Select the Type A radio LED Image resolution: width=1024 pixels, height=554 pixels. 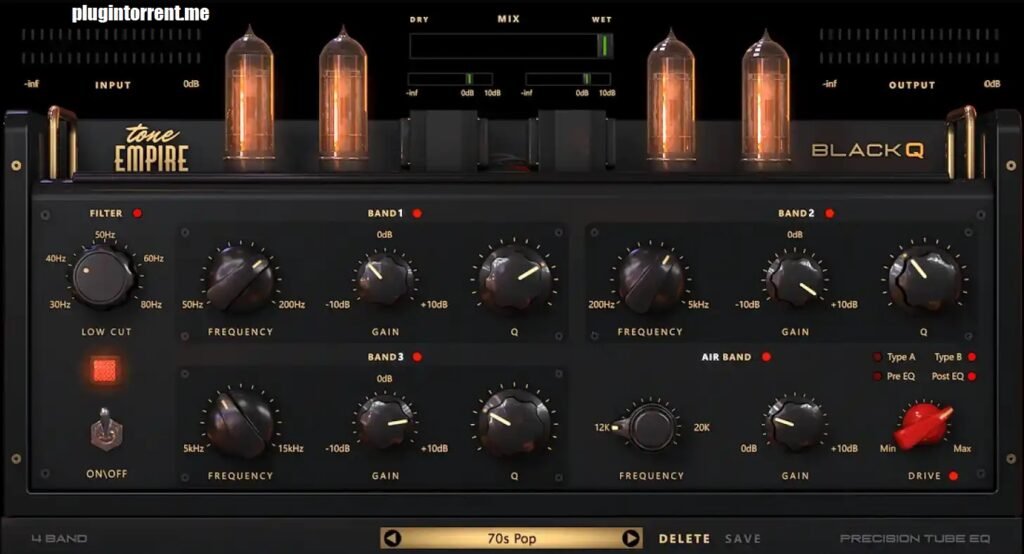(877, 357)
